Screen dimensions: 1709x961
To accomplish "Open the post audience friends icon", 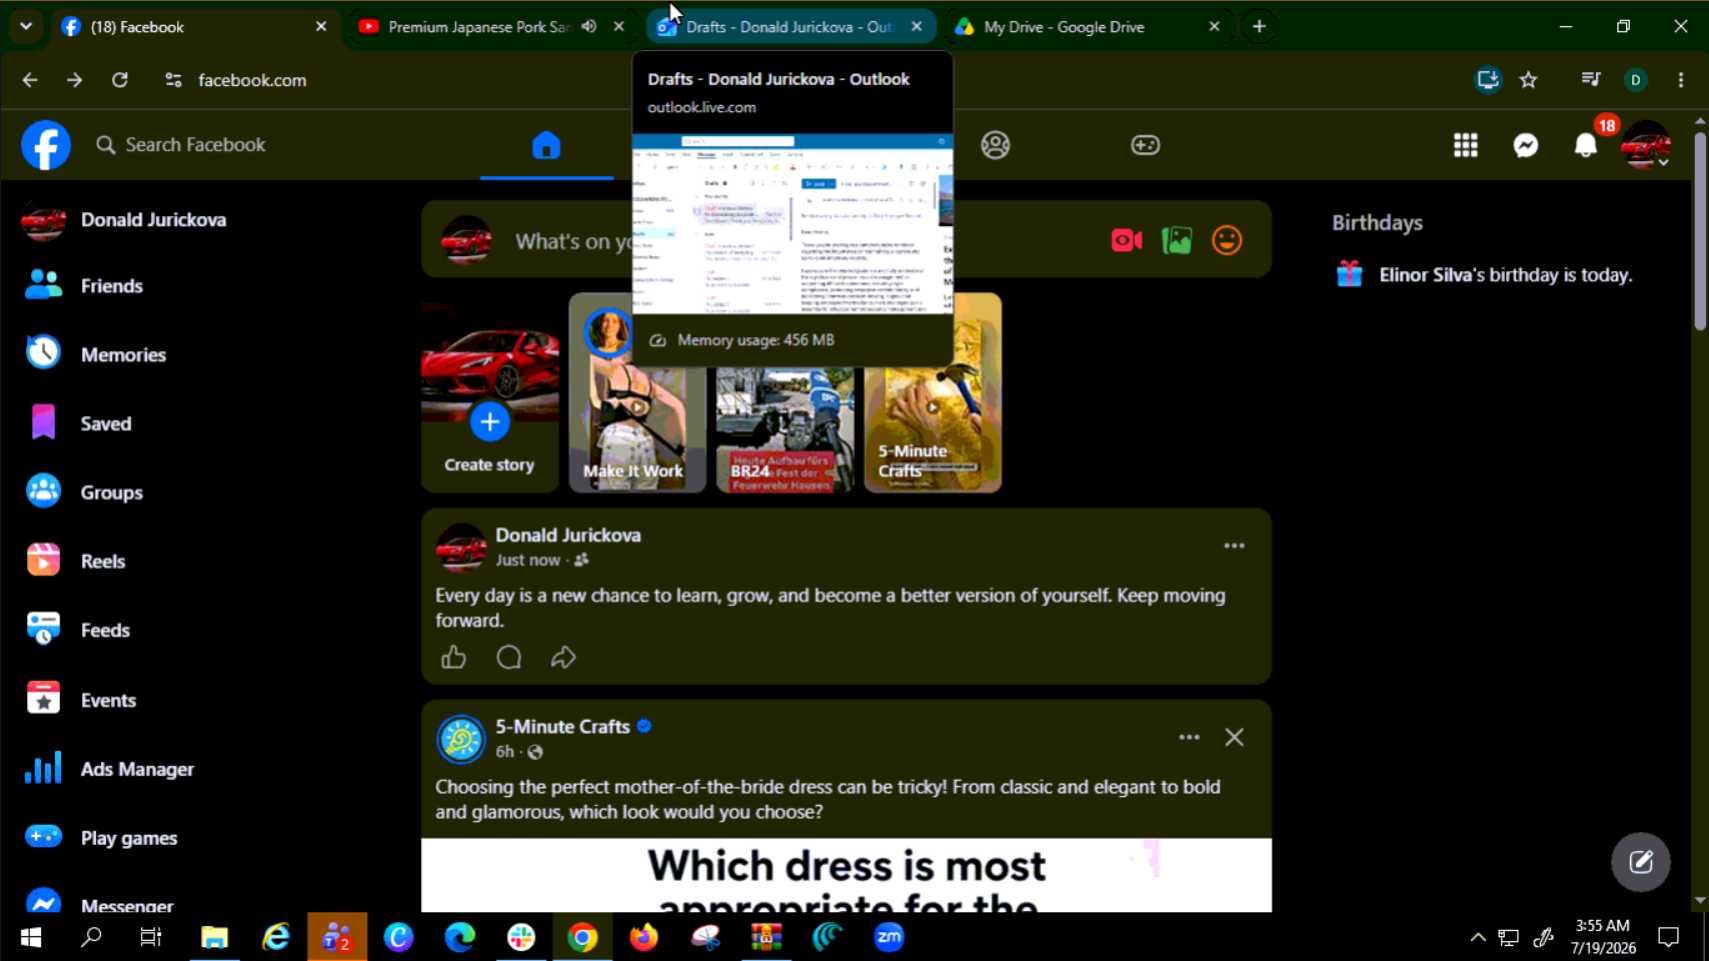I will [x=581, y=561].
